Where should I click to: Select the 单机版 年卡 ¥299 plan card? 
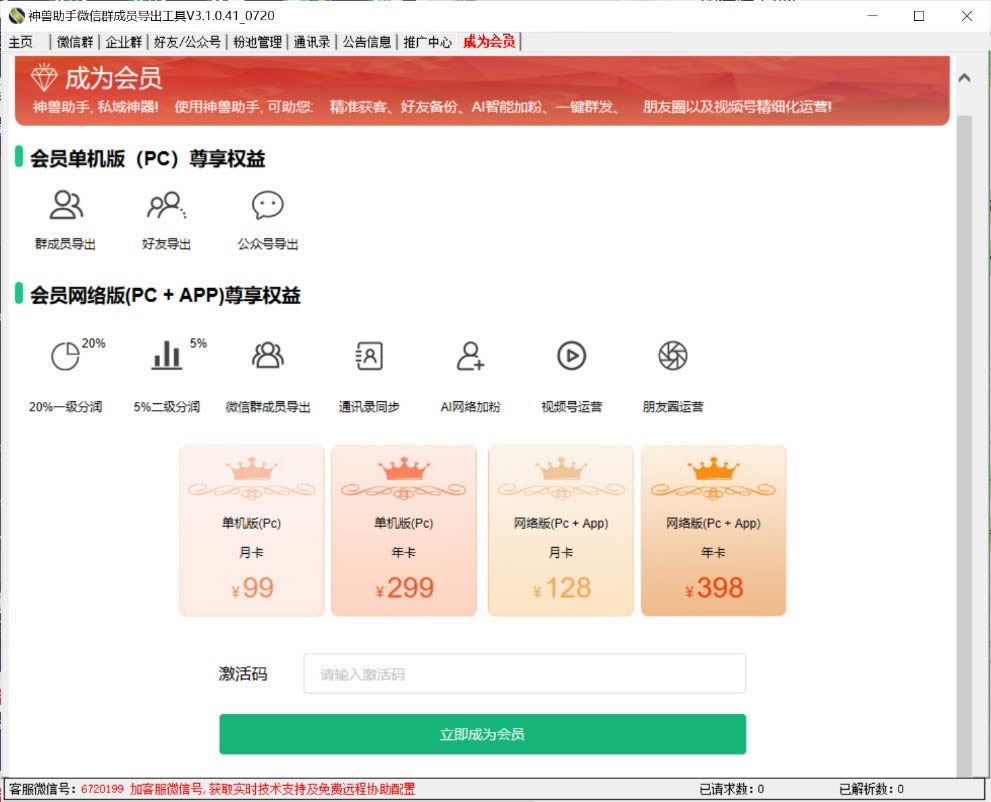pyautogui.click(x=404, y=531)
